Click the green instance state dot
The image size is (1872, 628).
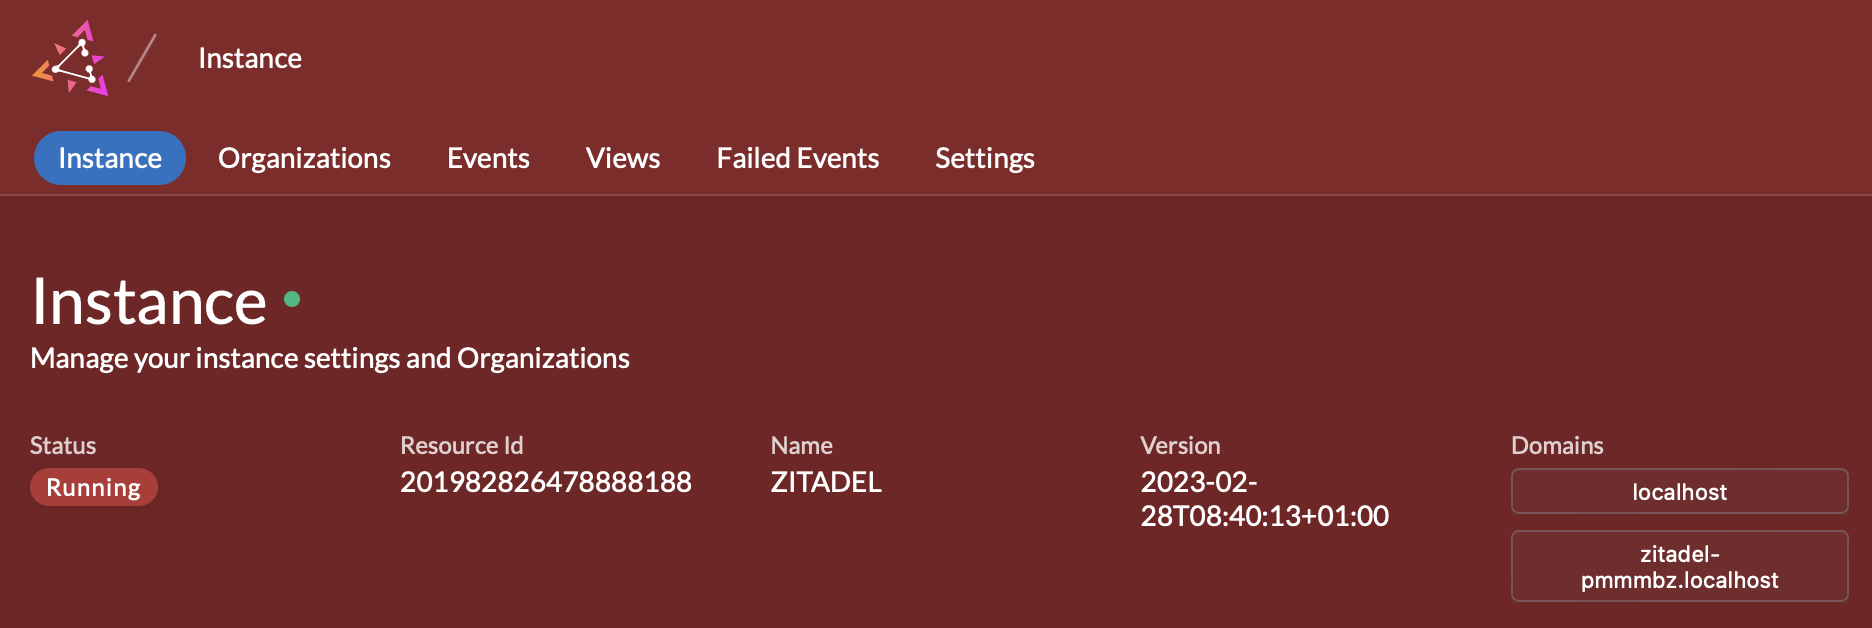(x=292, y=298)
